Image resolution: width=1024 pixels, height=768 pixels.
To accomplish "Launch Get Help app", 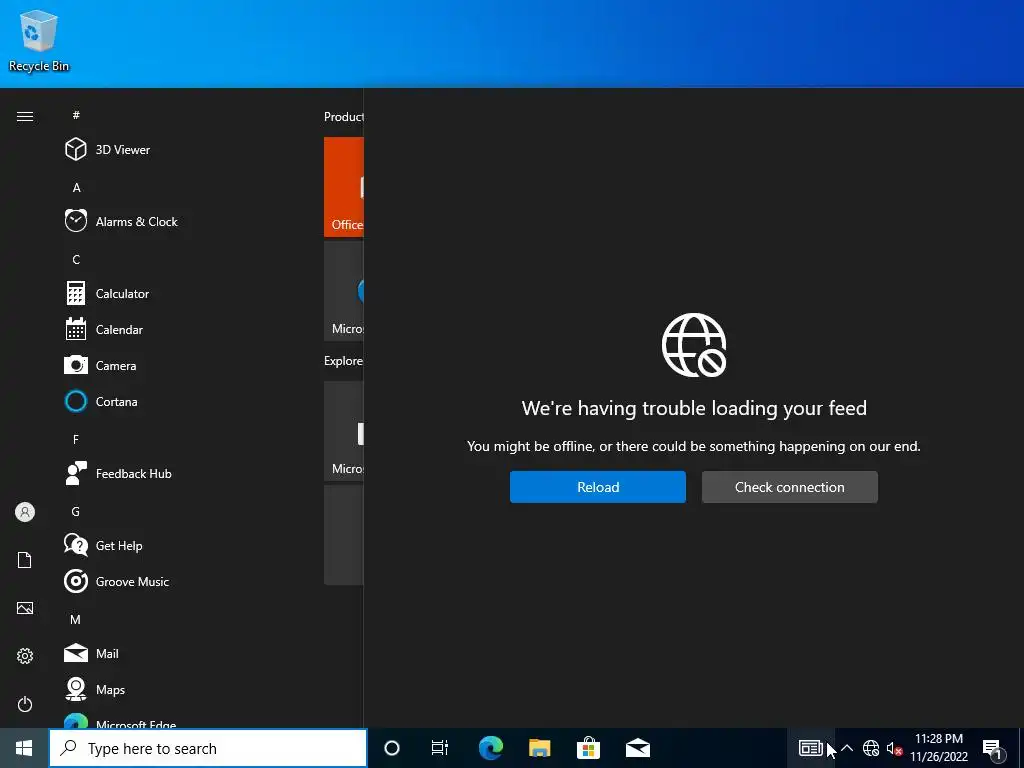I will click(103, 545).
